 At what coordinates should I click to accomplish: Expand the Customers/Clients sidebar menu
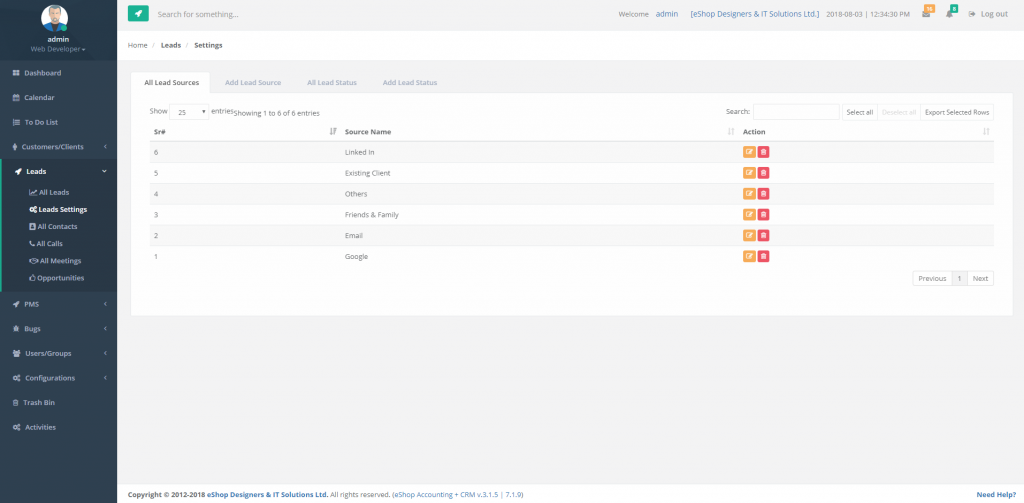point(58,147)
